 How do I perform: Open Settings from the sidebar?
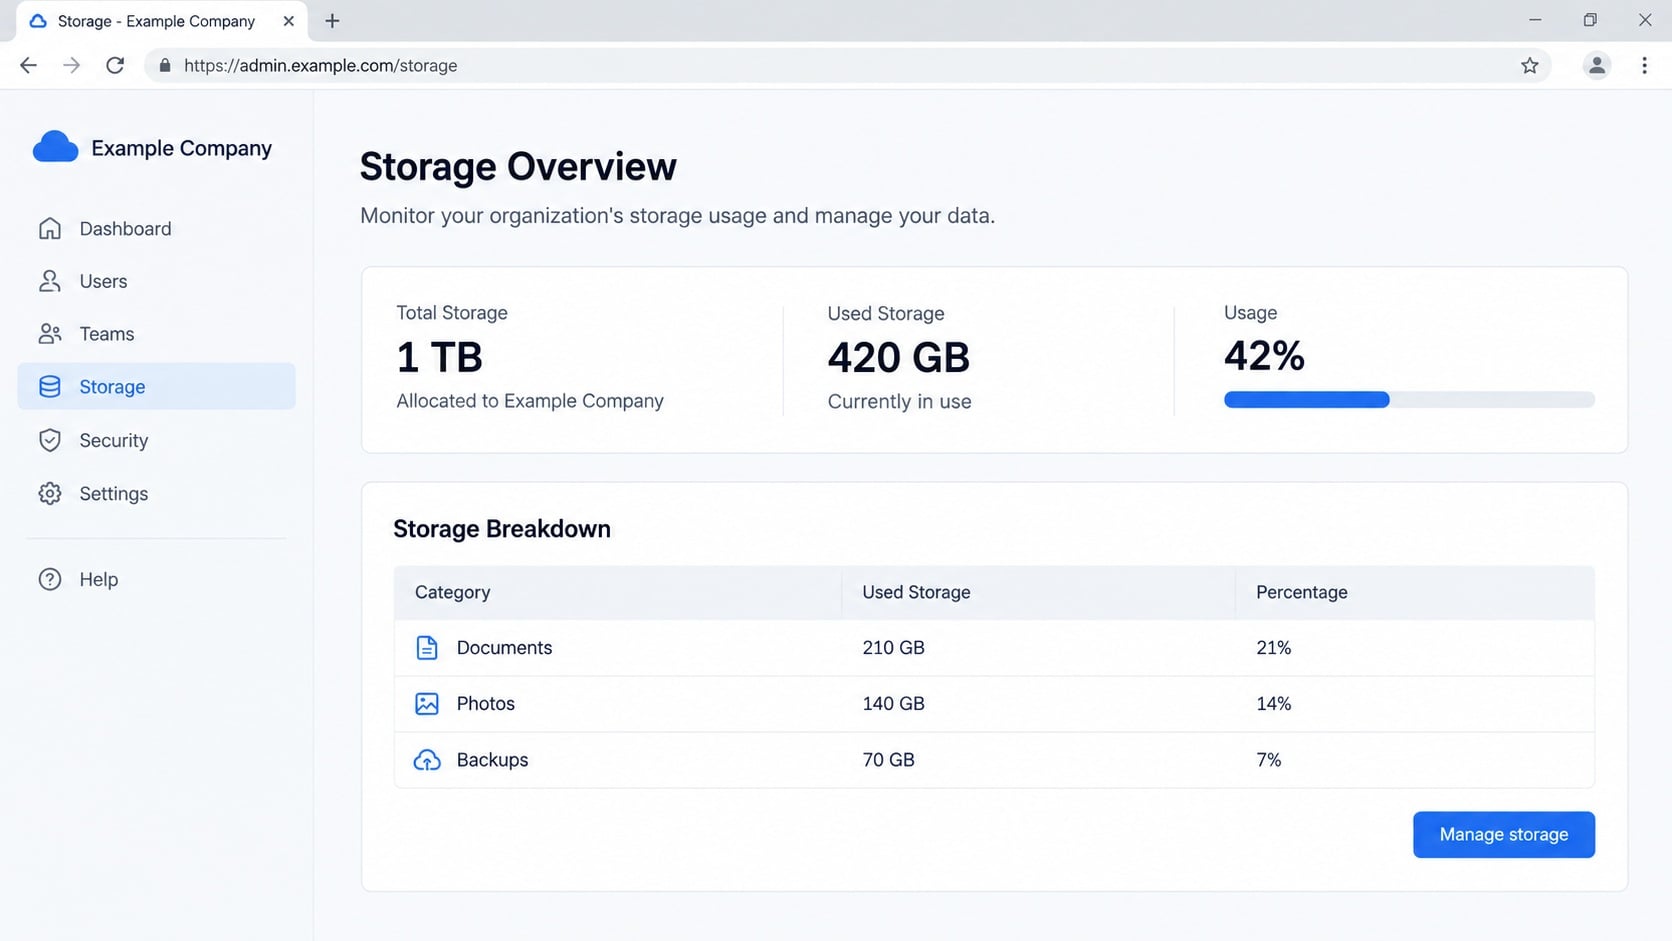tap(157, 493)
